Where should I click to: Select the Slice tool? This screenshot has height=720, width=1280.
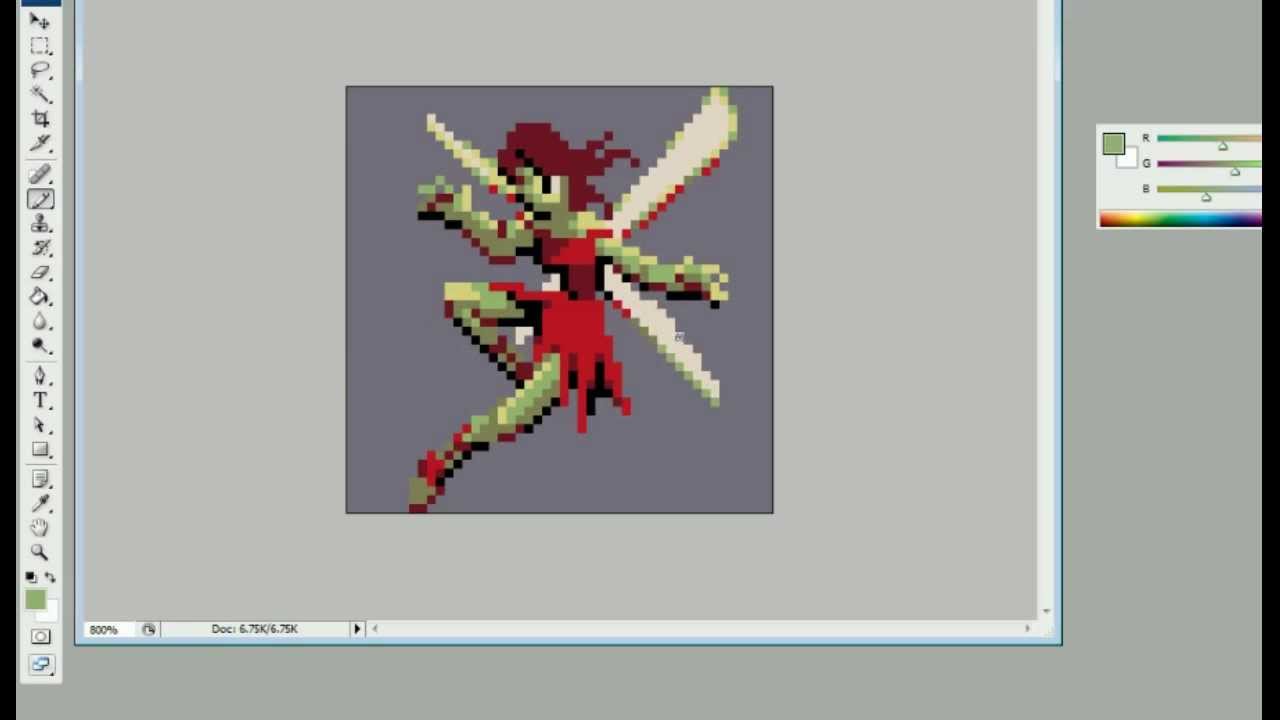pos(40,143)
